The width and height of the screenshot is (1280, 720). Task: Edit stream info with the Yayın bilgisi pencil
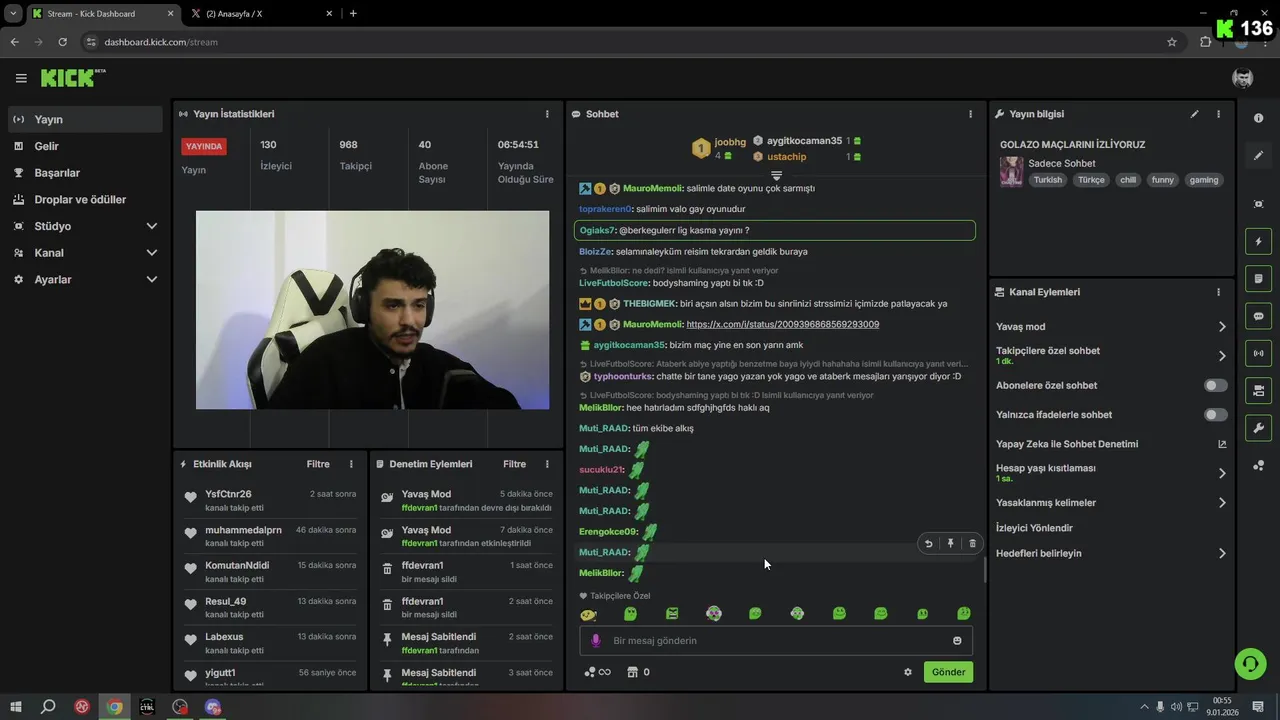tap(1194, 114)
